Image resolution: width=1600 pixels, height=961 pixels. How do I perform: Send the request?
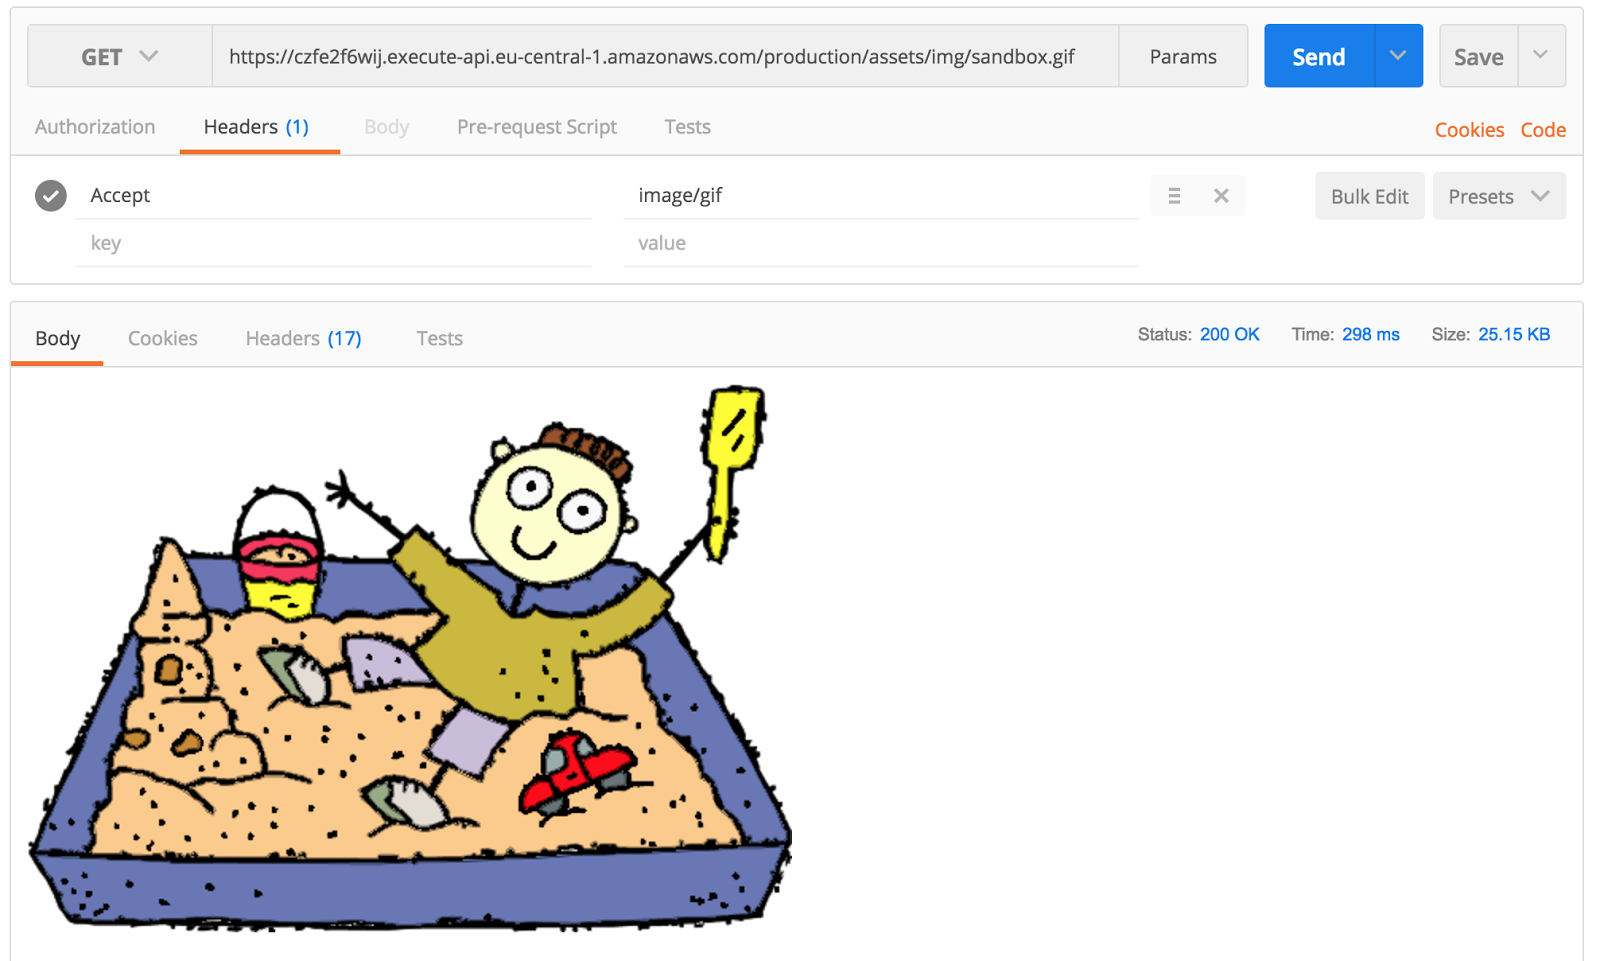[x=1319, y=56]
